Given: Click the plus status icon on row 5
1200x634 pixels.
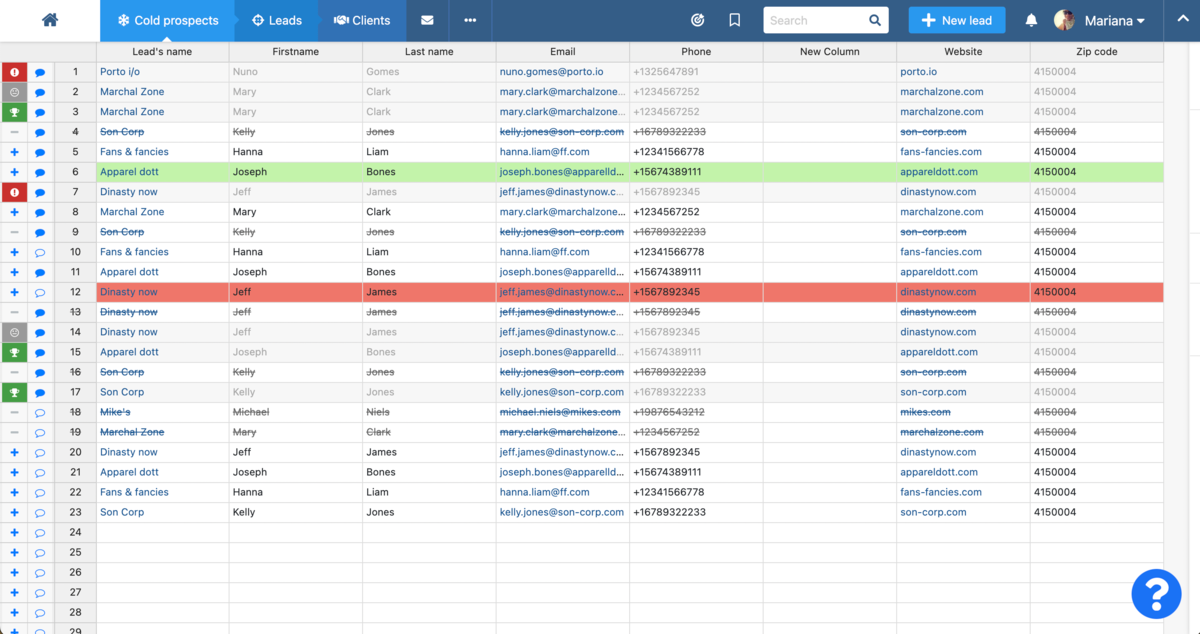Looking at the screenshot, I should pyautogui.click(x=14, y=152).
